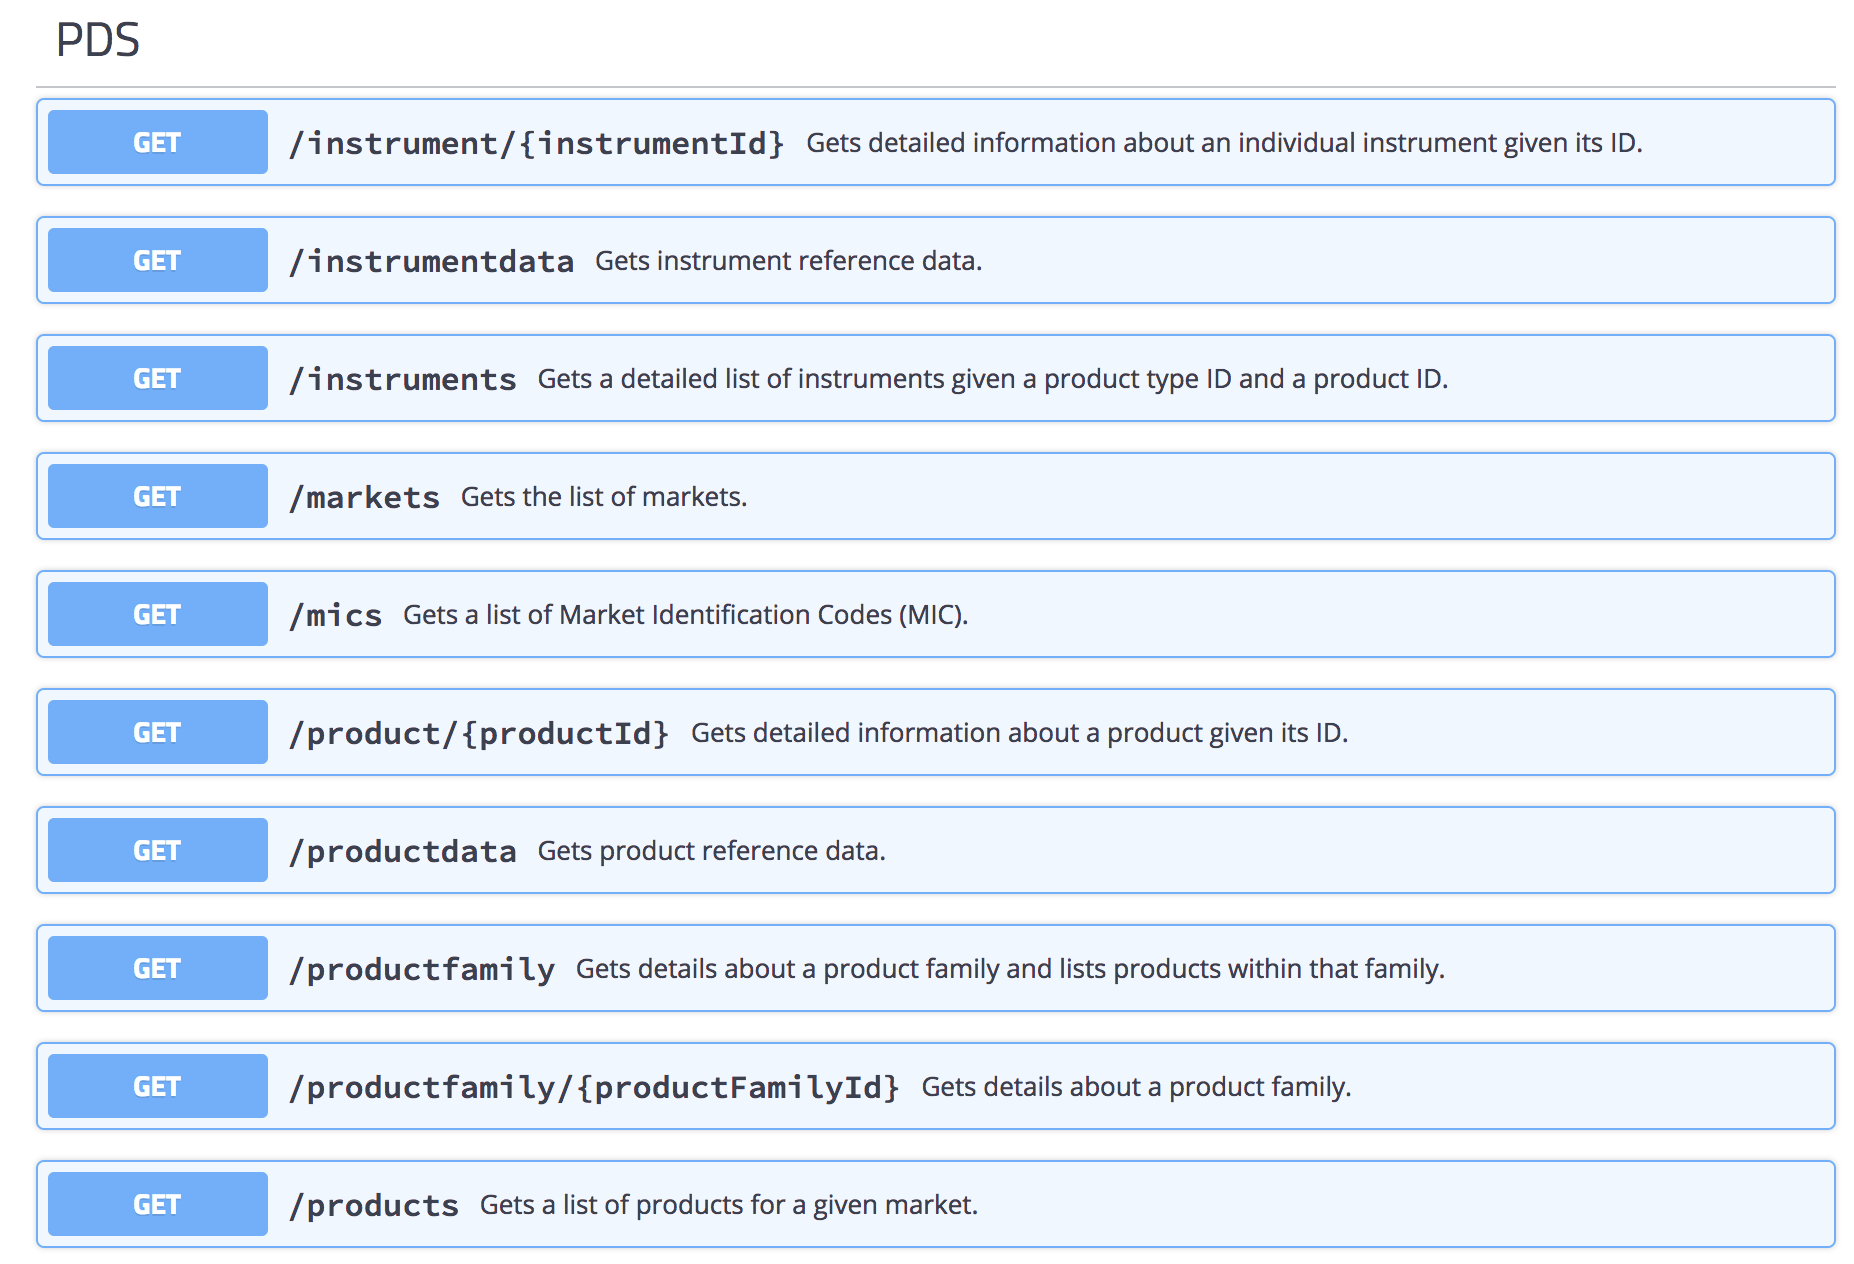Select the /productfamily/{productFamilyId} path text
This screenshot has height=1264, width=1854.
pyautogui.click(x=594, y=1086)
